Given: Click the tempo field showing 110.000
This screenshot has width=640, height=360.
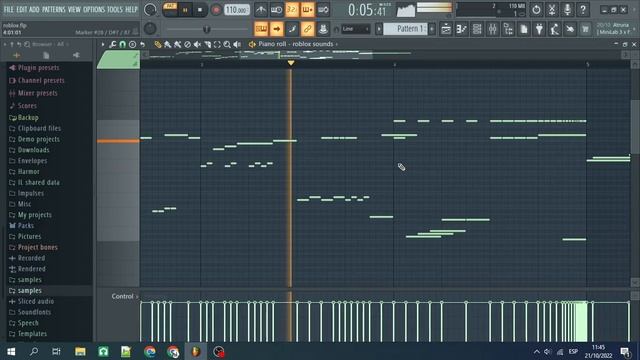Looking at the screenshot, I should 237,10.
